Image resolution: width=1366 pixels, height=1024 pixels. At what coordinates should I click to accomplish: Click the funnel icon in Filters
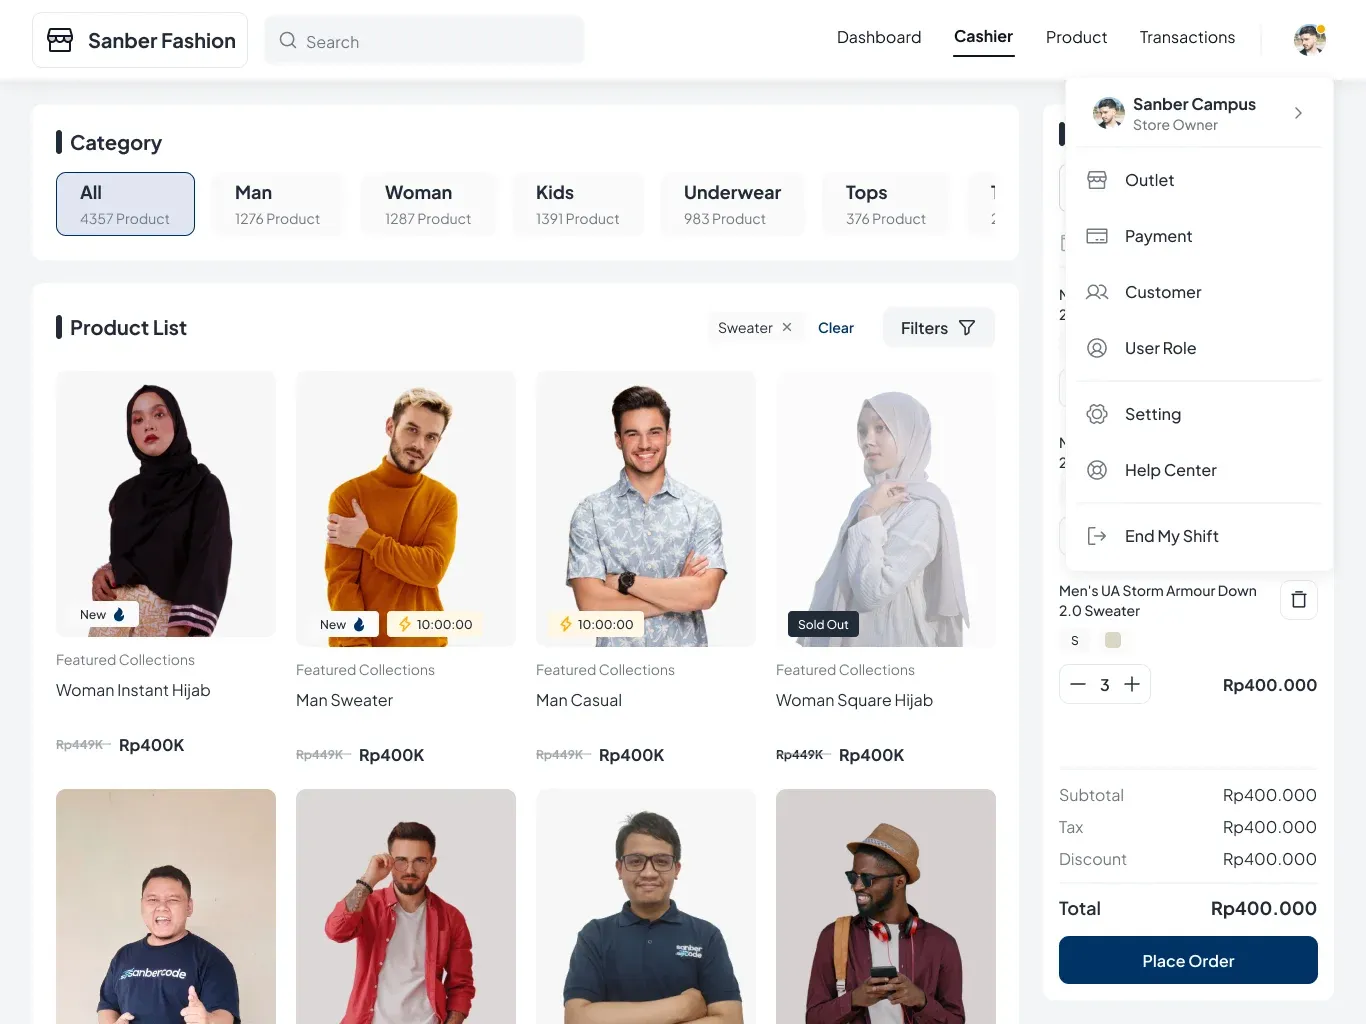point(967,328)
